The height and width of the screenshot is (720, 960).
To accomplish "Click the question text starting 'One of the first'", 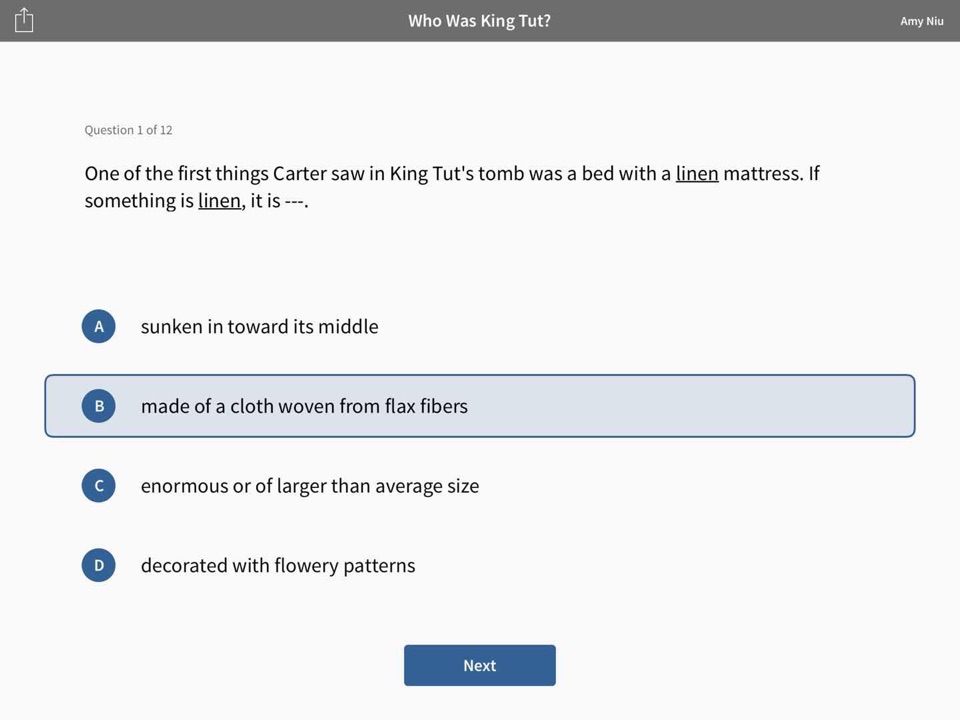I will [452, 187].
